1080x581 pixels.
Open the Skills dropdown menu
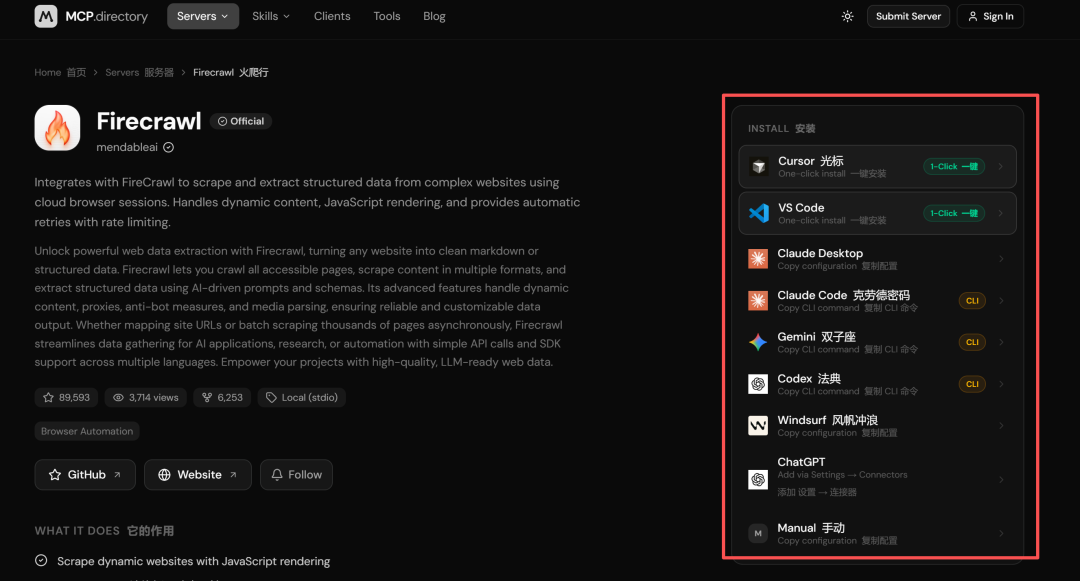pyautogui.click(x=271, y=16)
